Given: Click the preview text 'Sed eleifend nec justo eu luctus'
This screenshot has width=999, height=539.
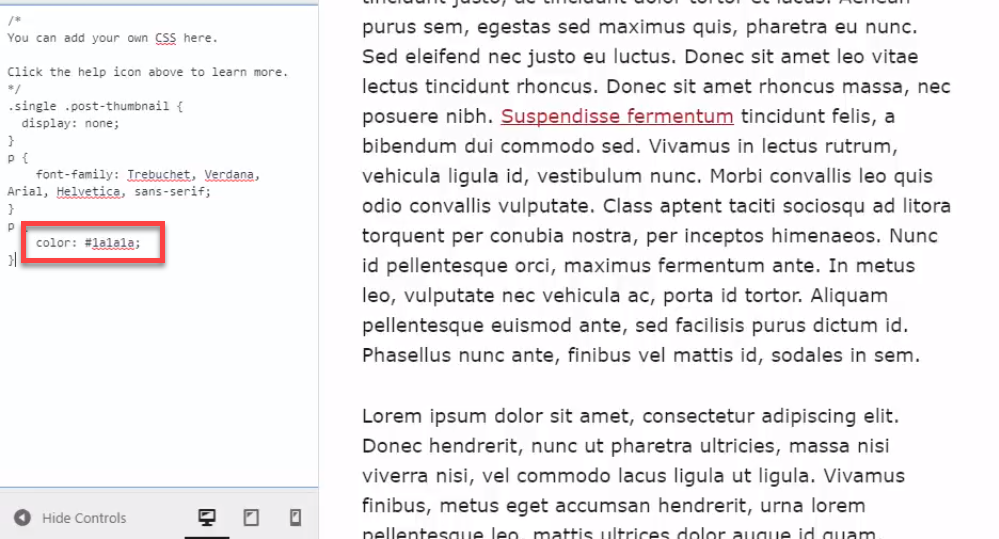Looking at the screenshot, I should click(x=517, y=56).
